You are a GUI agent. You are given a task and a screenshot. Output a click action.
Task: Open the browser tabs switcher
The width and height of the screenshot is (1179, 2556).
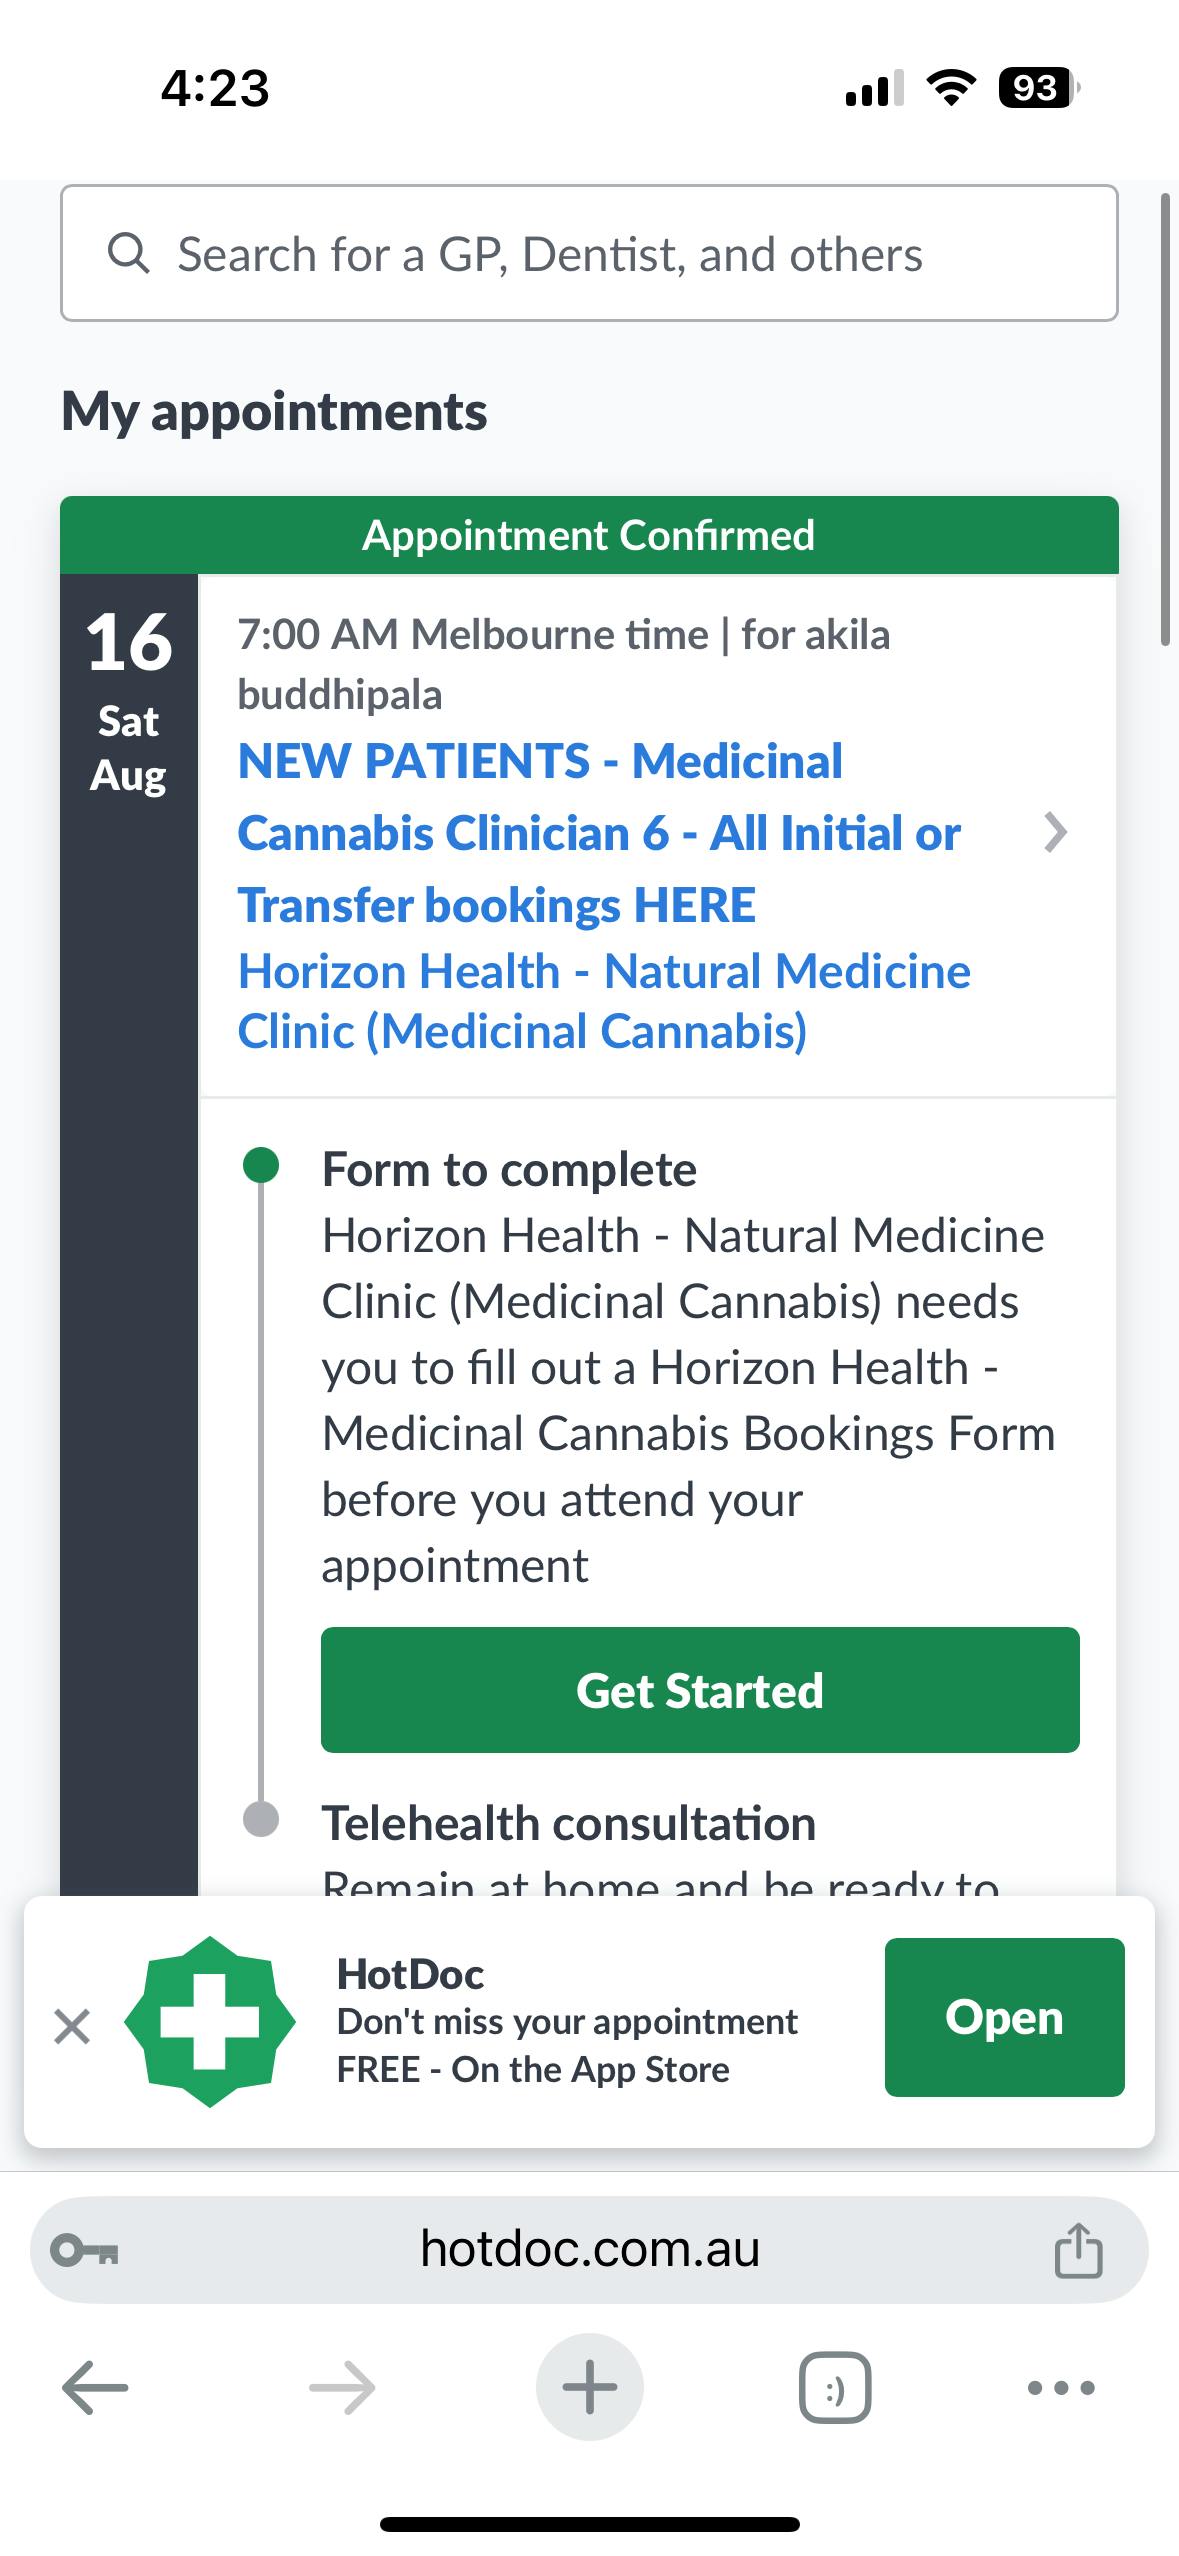coord(835,2387)
